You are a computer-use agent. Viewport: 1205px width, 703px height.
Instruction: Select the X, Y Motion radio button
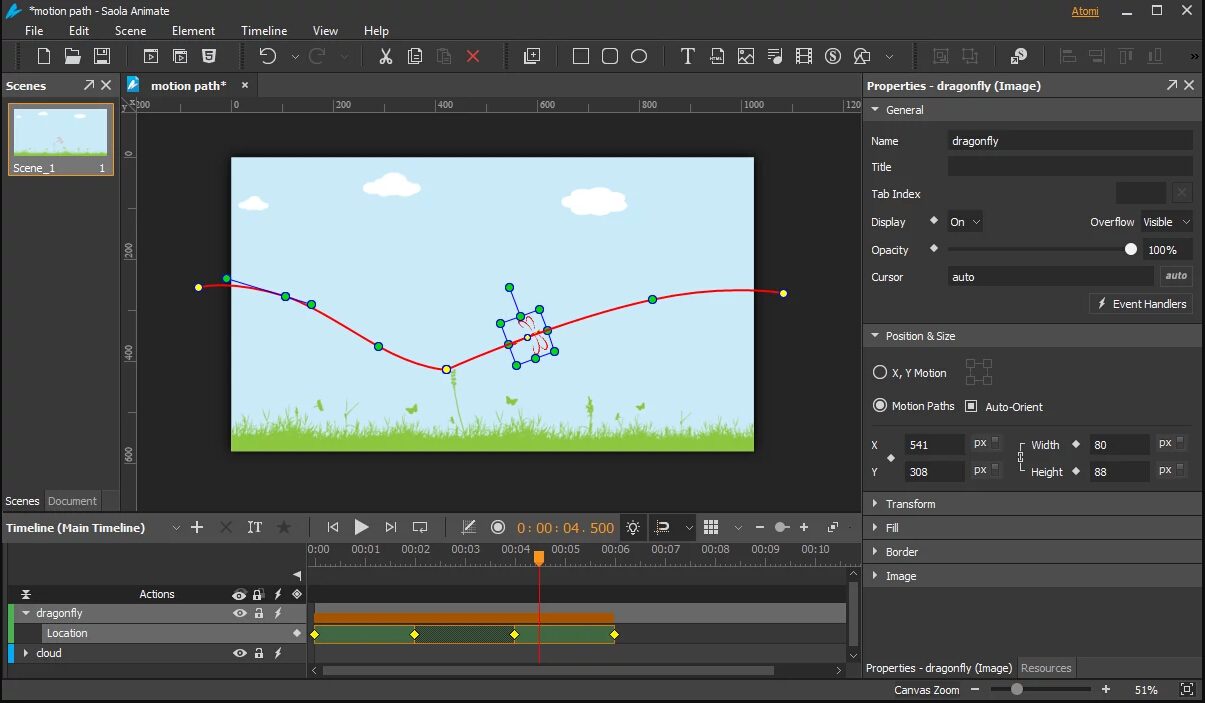877,372
